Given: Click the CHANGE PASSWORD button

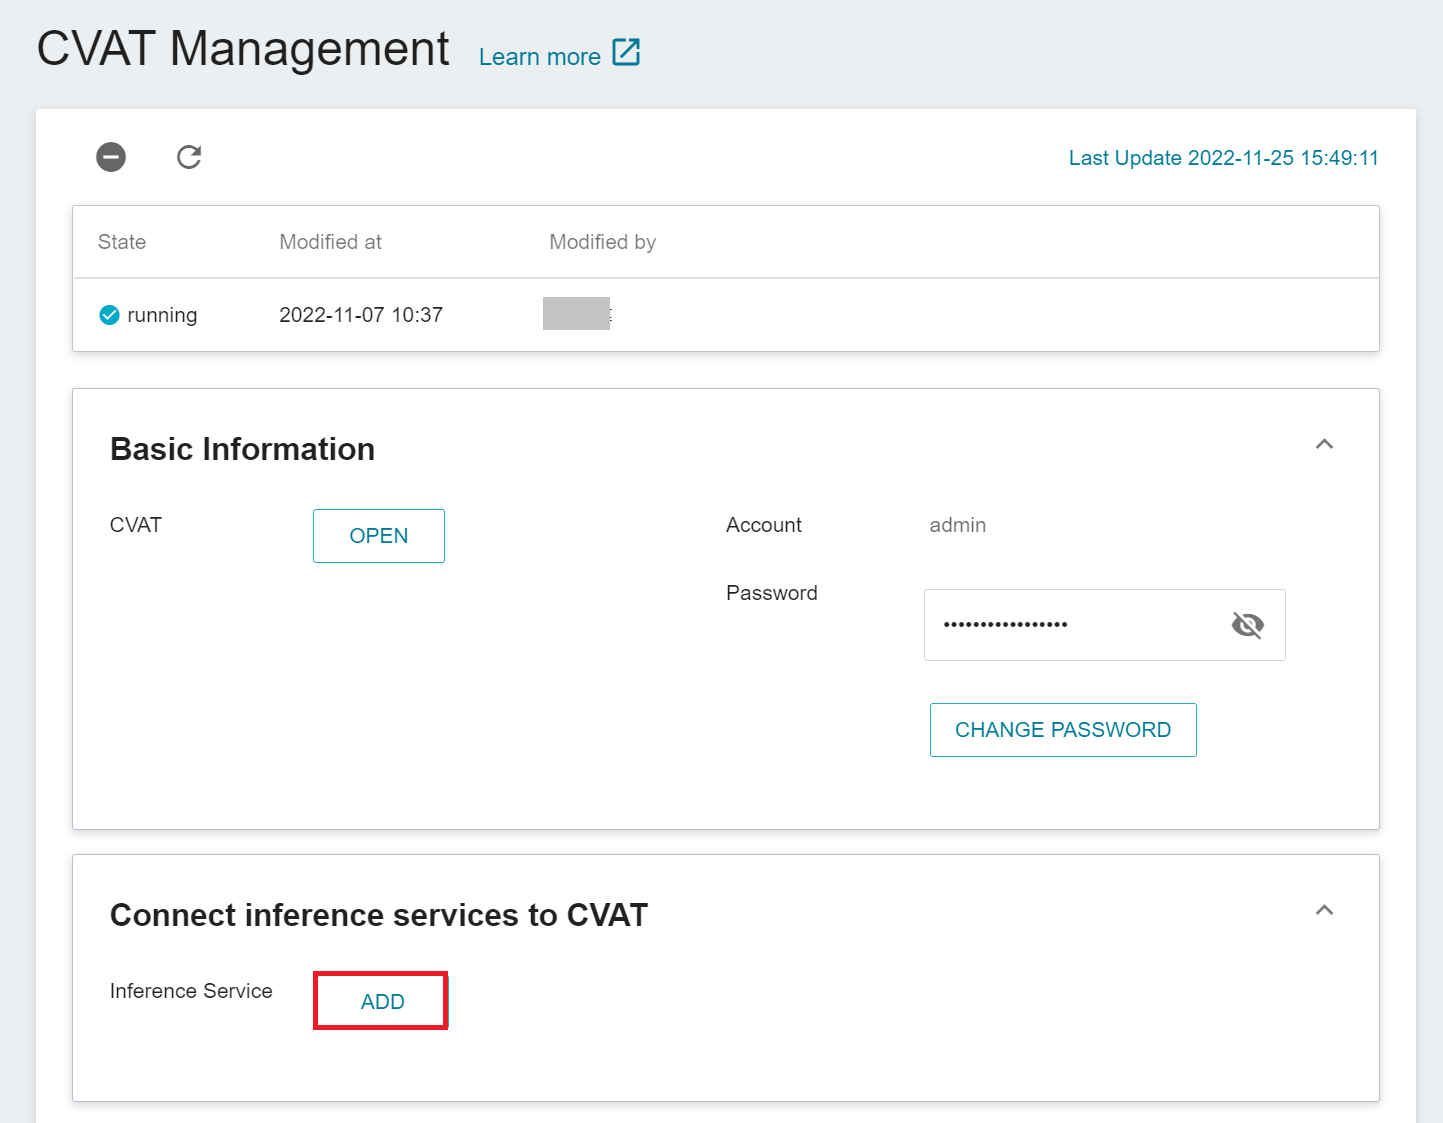Looking at the screenshot, I should 1063,730.
